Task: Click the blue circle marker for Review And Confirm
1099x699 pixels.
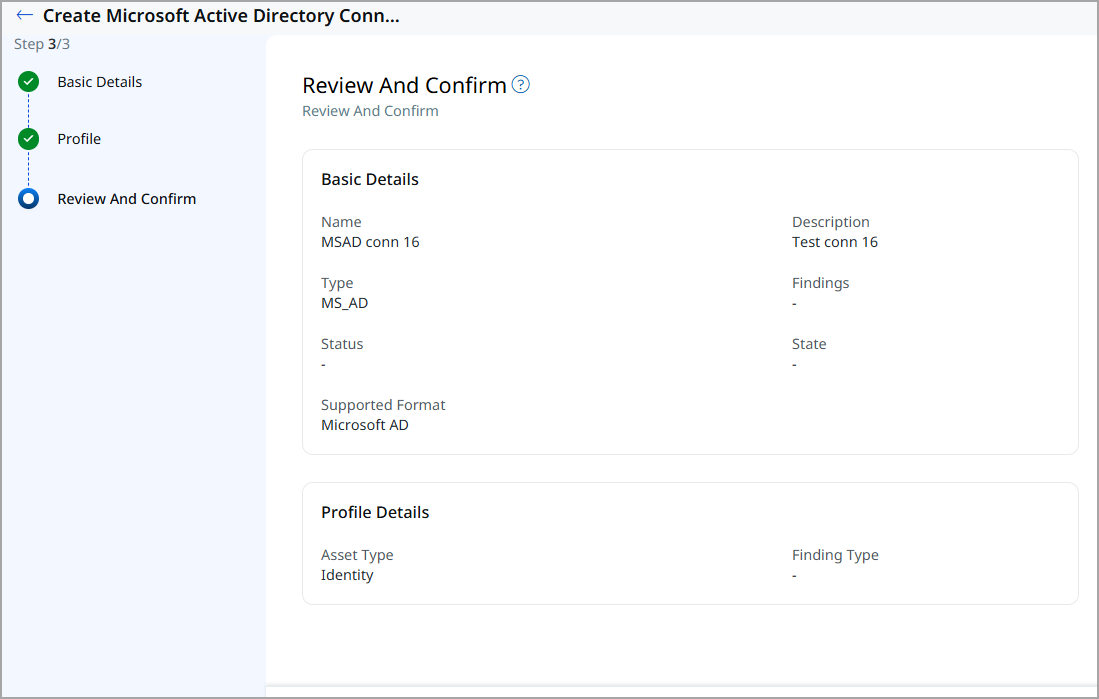Action: click(x=29, y=199)
